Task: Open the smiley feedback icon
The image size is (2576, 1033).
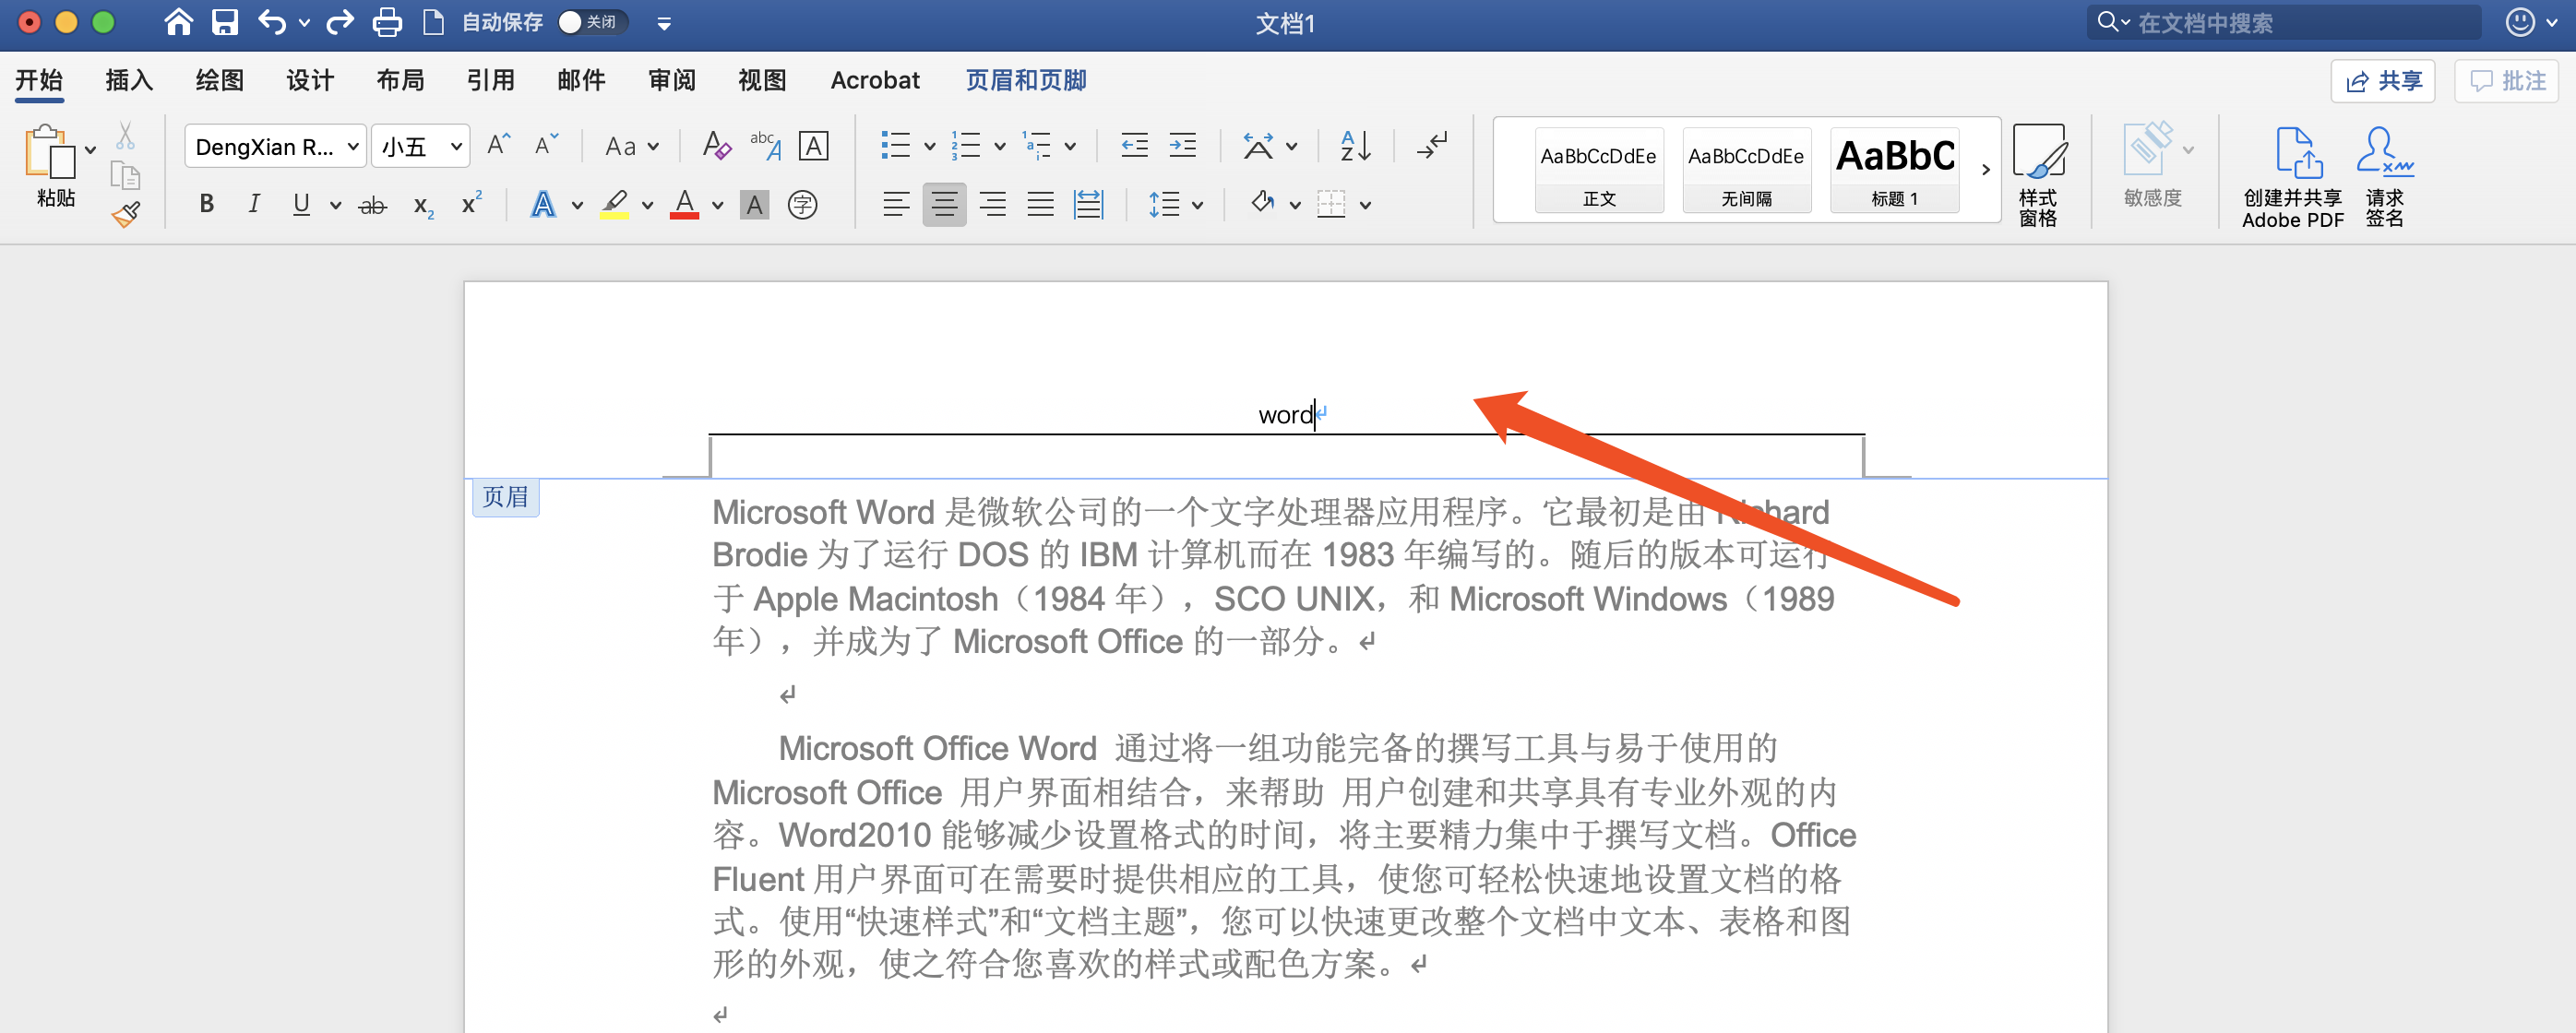Action: (x=2521, y=21)
